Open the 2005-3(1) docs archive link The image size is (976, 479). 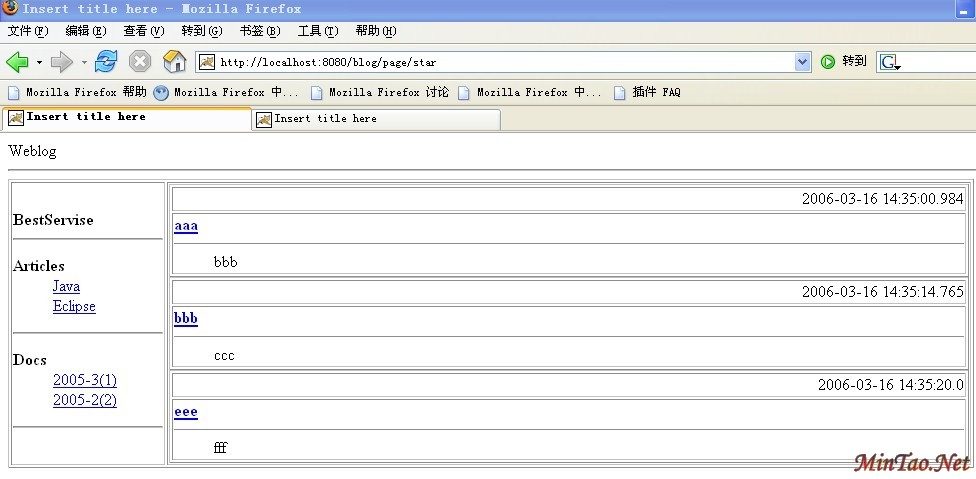(85, 381)
